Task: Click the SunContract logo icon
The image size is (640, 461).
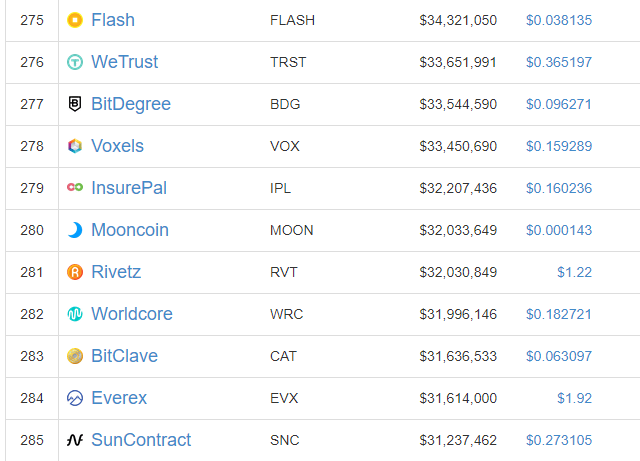Action: [75, 440]
